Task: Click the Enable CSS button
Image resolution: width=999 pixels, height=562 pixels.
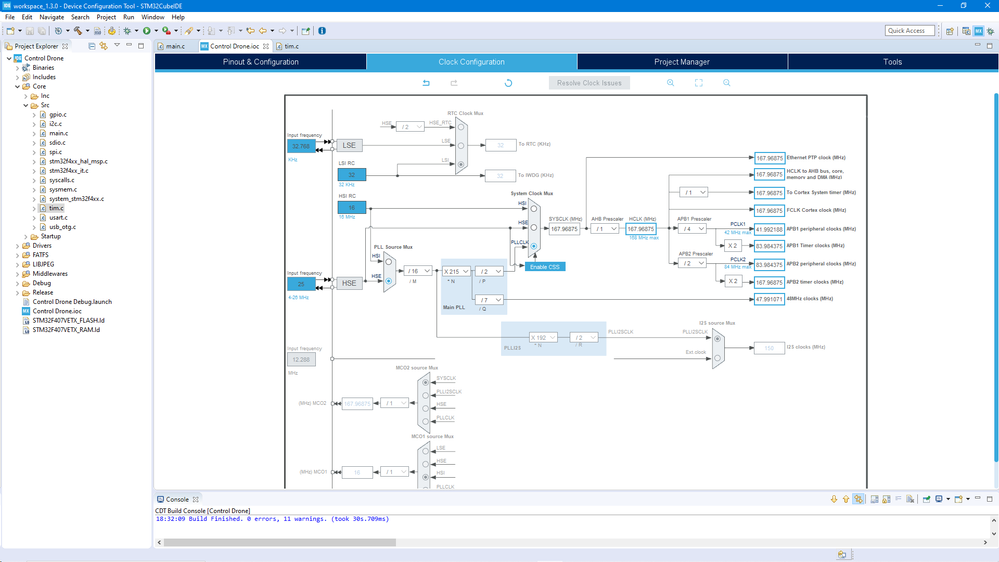Action: pos(545,266)
